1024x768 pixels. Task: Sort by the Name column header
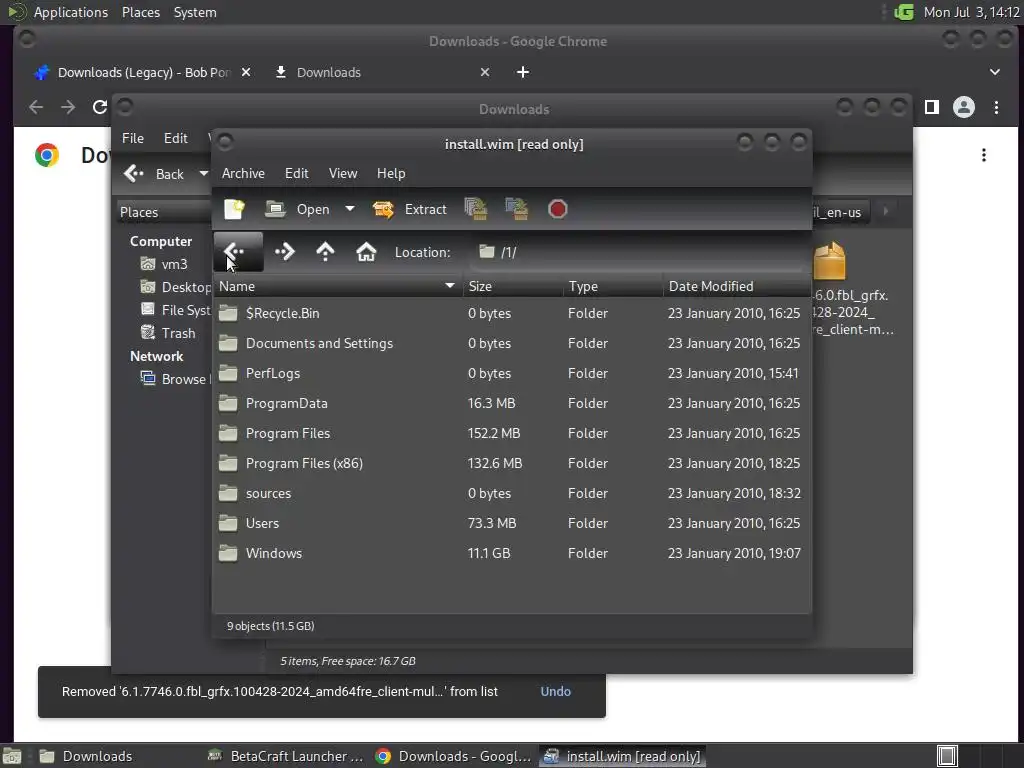pyautogui.click(x=338, y=286)
